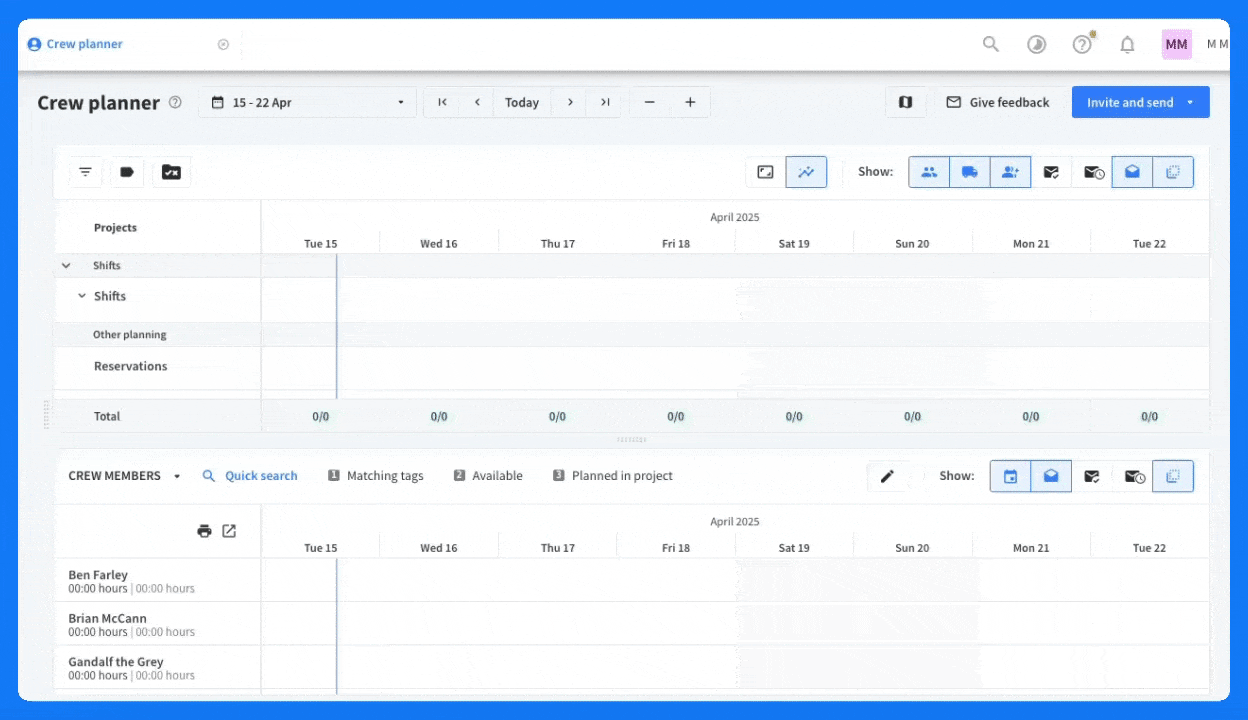Open the help question mark in header
This screenshot has width=1248, height=720.
(1082, 44)
